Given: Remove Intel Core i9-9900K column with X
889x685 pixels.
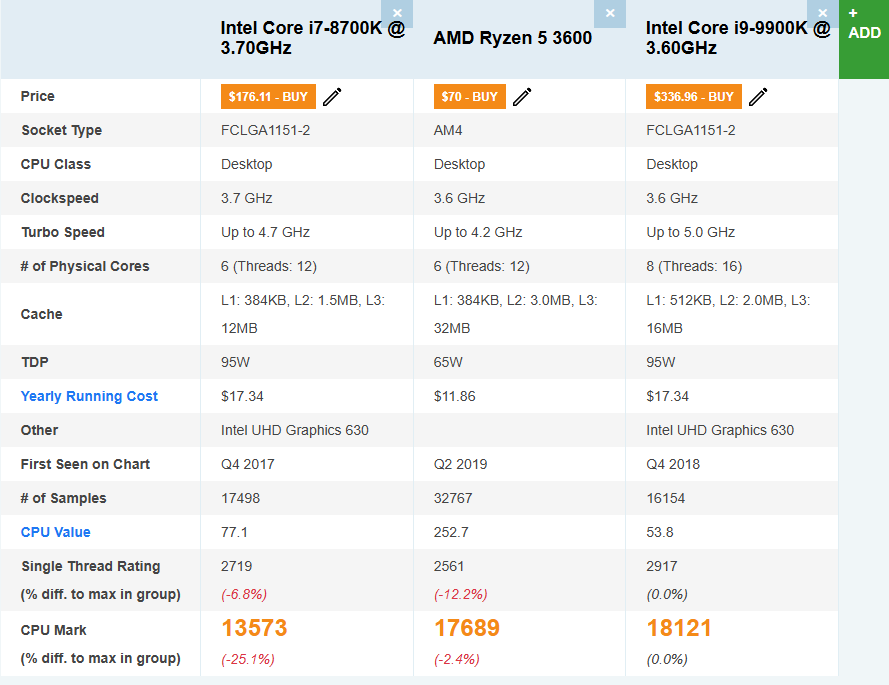Looking at the screenshot, I should point(823,13).
